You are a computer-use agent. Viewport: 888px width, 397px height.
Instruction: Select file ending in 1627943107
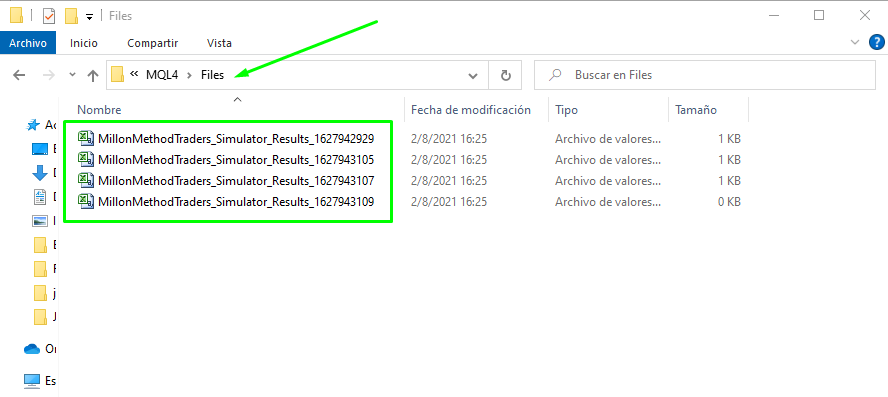(236, 181)
